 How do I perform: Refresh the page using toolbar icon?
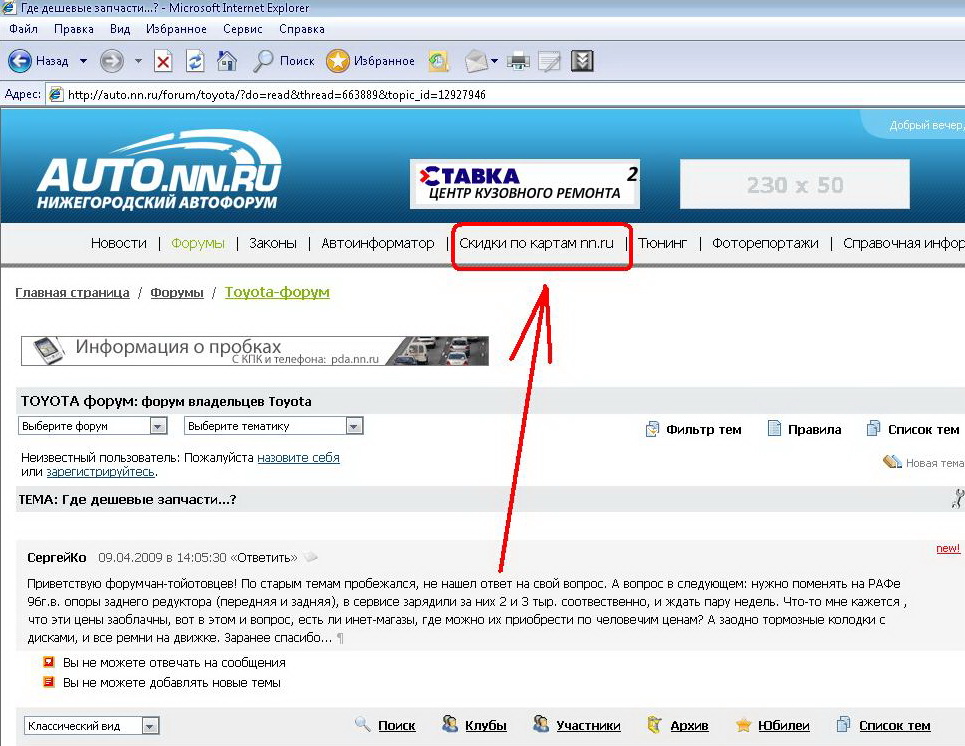click(x=195, y=61)
